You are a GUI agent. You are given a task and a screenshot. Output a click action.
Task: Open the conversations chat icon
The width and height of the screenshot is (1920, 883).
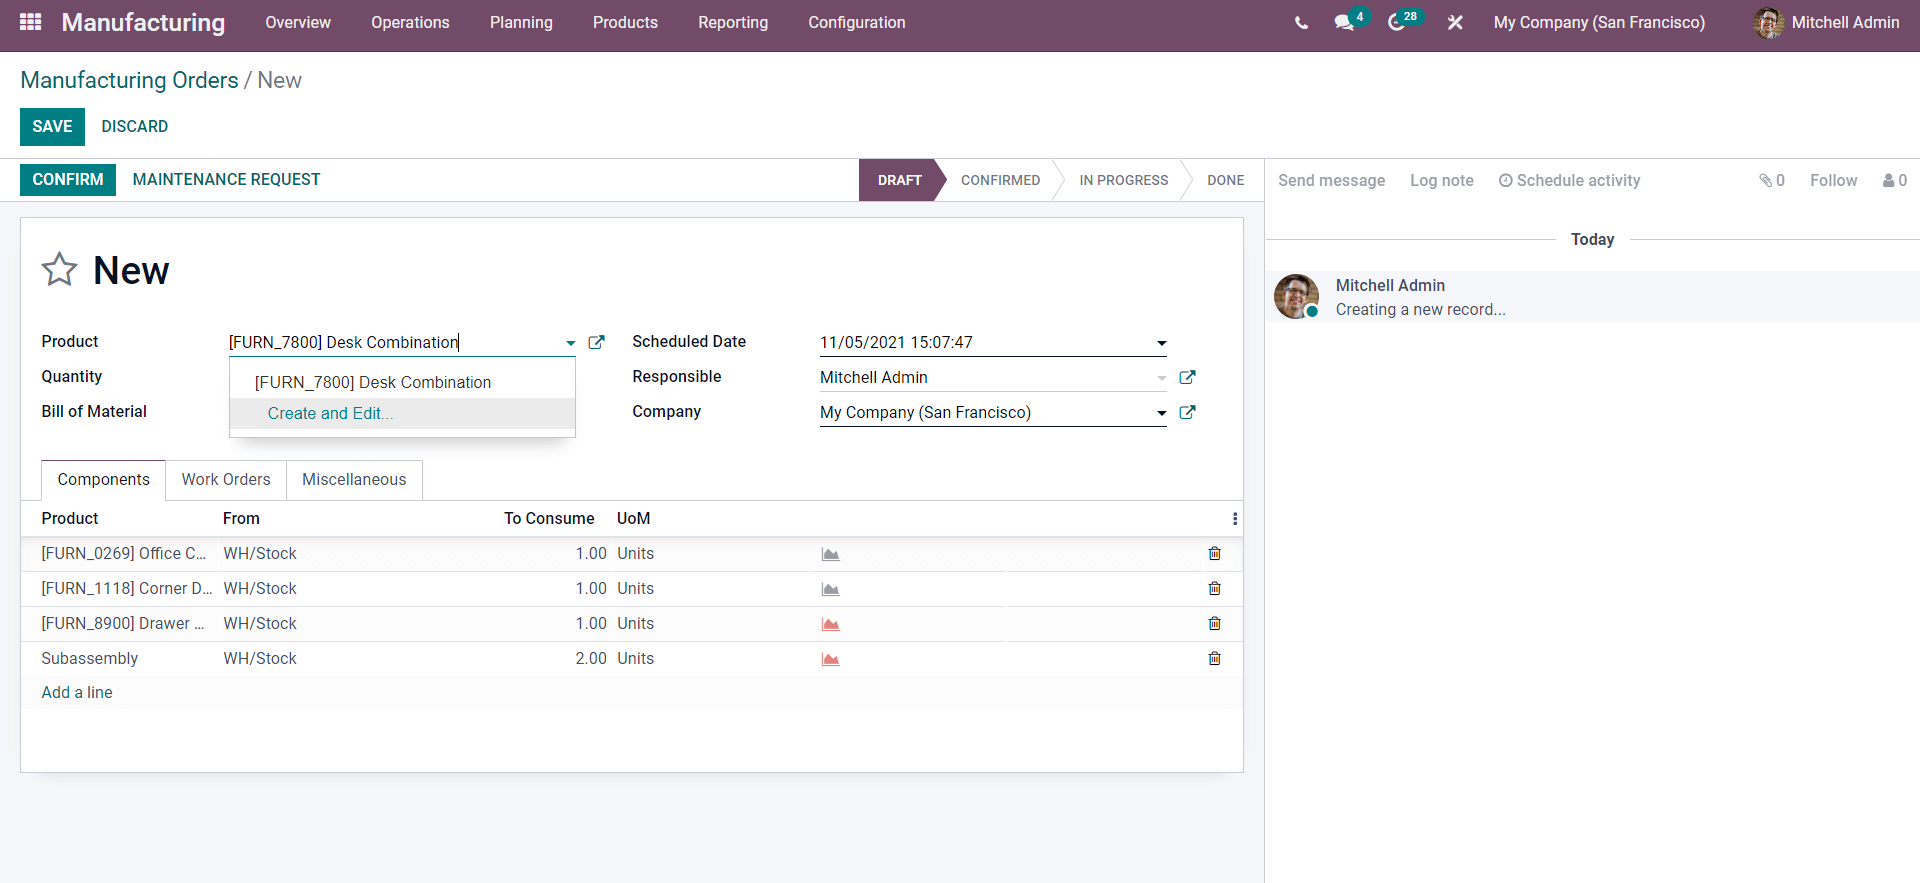pyautogui.click(x=1344, y=22)
